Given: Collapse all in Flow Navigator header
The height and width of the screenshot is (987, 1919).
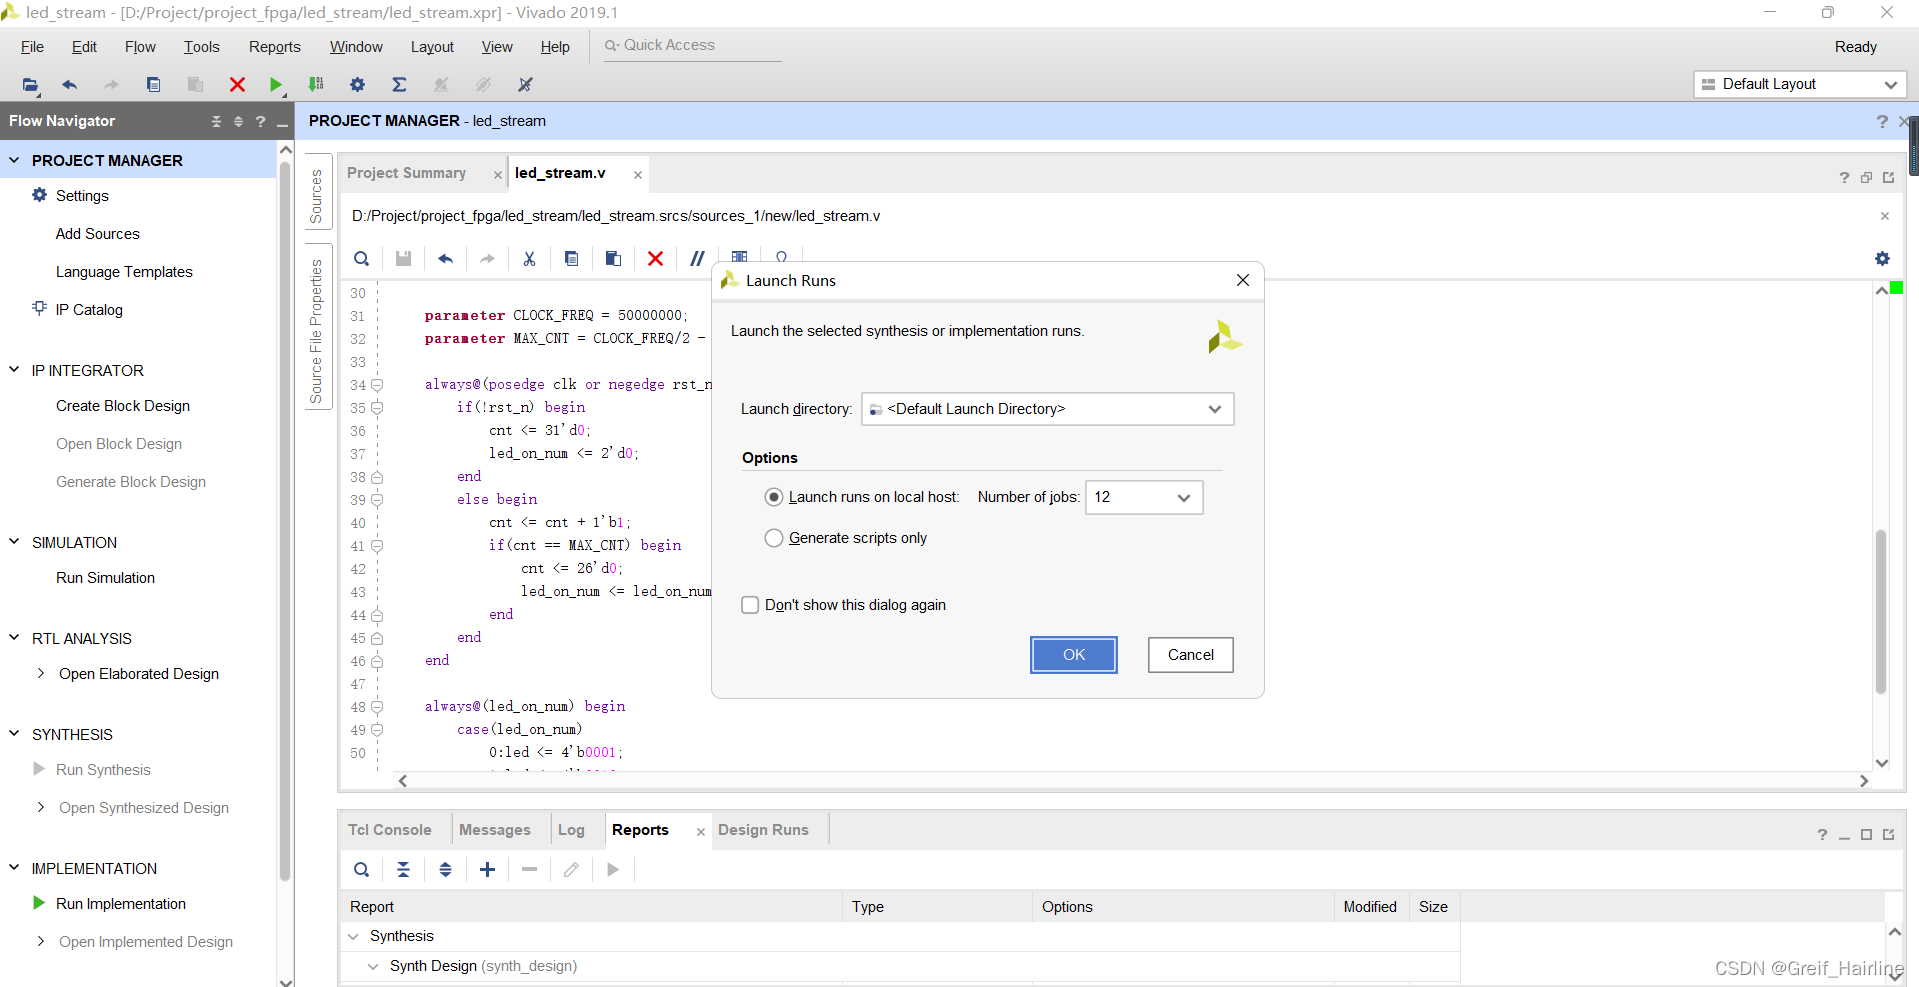Looking at the screenshot, I should point(216,121).
